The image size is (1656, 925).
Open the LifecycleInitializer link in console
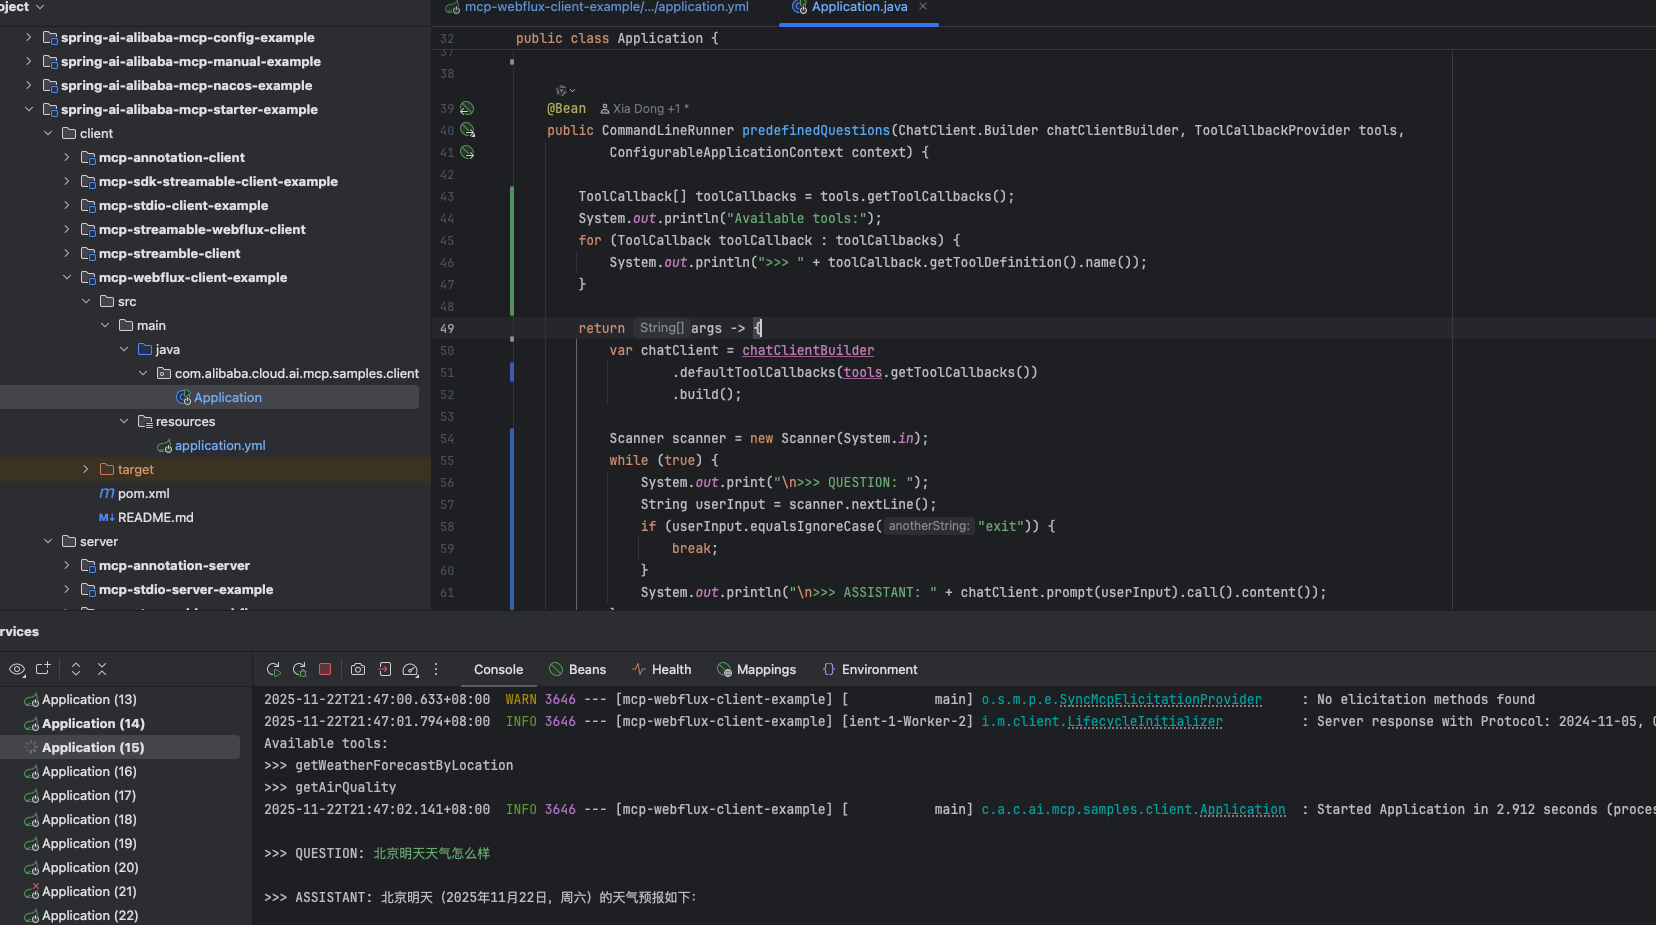click(x=1144, y=721)
